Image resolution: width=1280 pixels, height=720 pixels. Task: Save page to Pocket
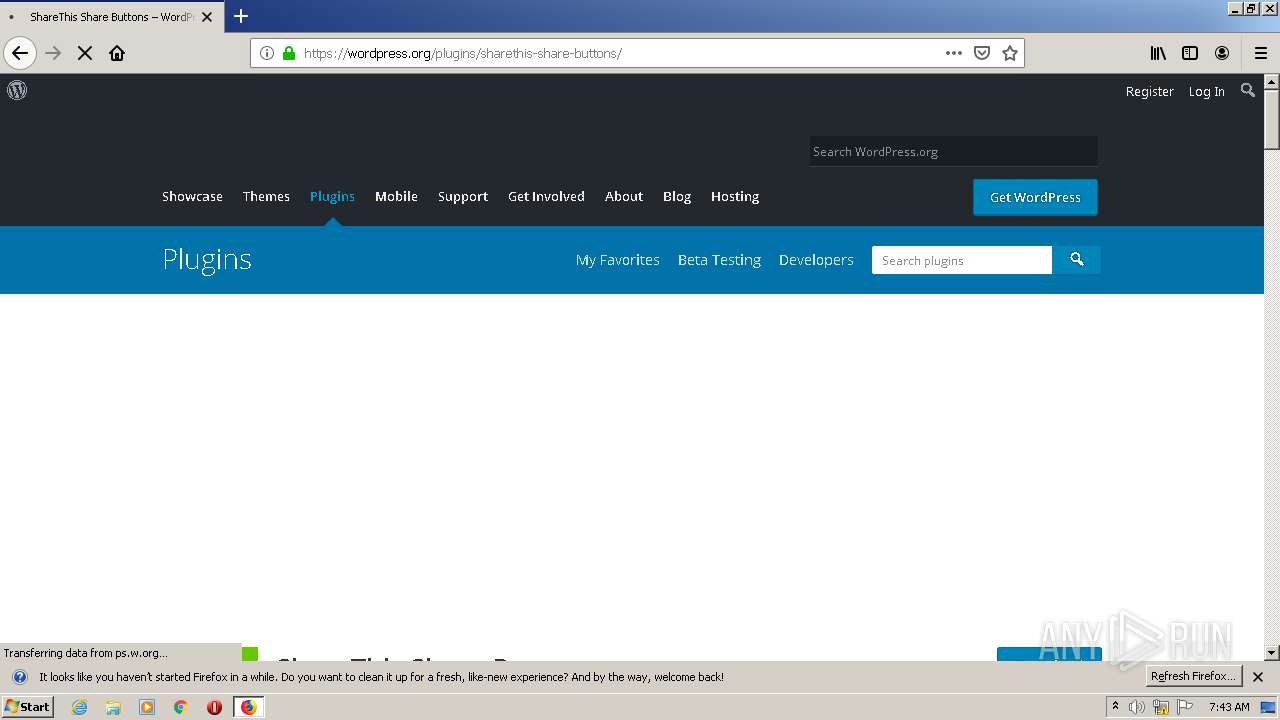point(982,53)
